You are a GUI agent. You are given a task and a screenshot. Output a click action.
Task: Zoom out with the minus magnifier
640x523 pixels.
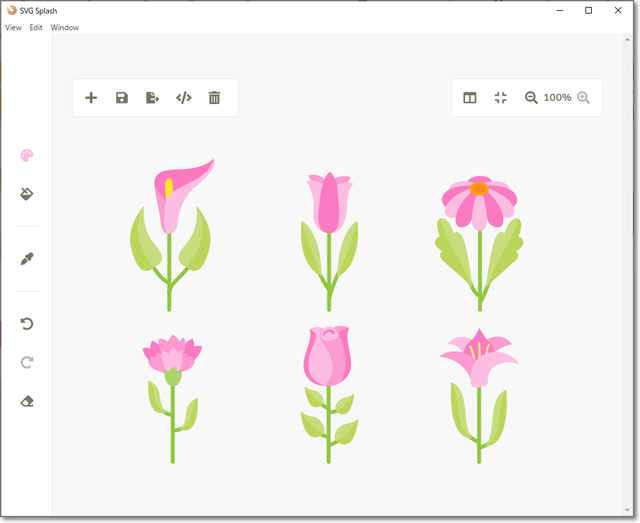tap(531, 98)
